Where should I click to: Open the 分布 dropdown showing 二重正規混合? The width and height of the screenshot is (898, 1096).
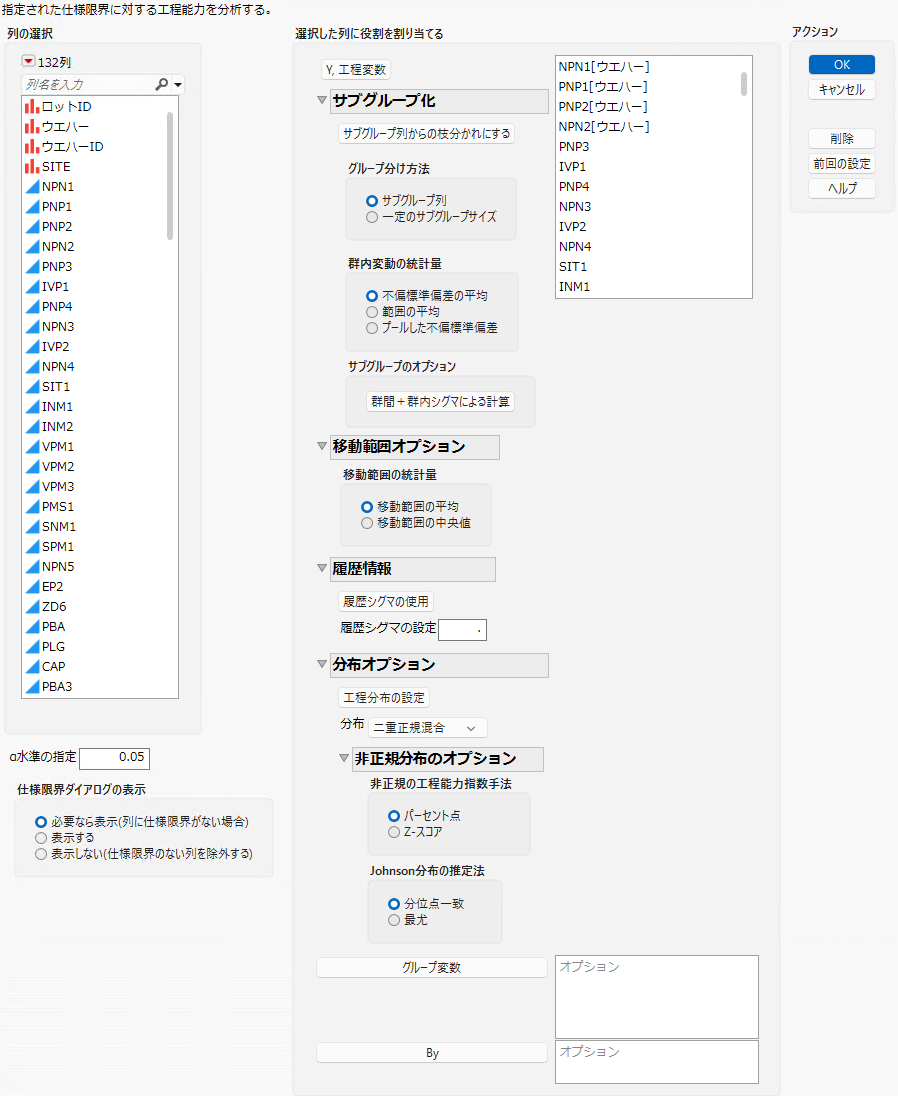tap(428, 728)
